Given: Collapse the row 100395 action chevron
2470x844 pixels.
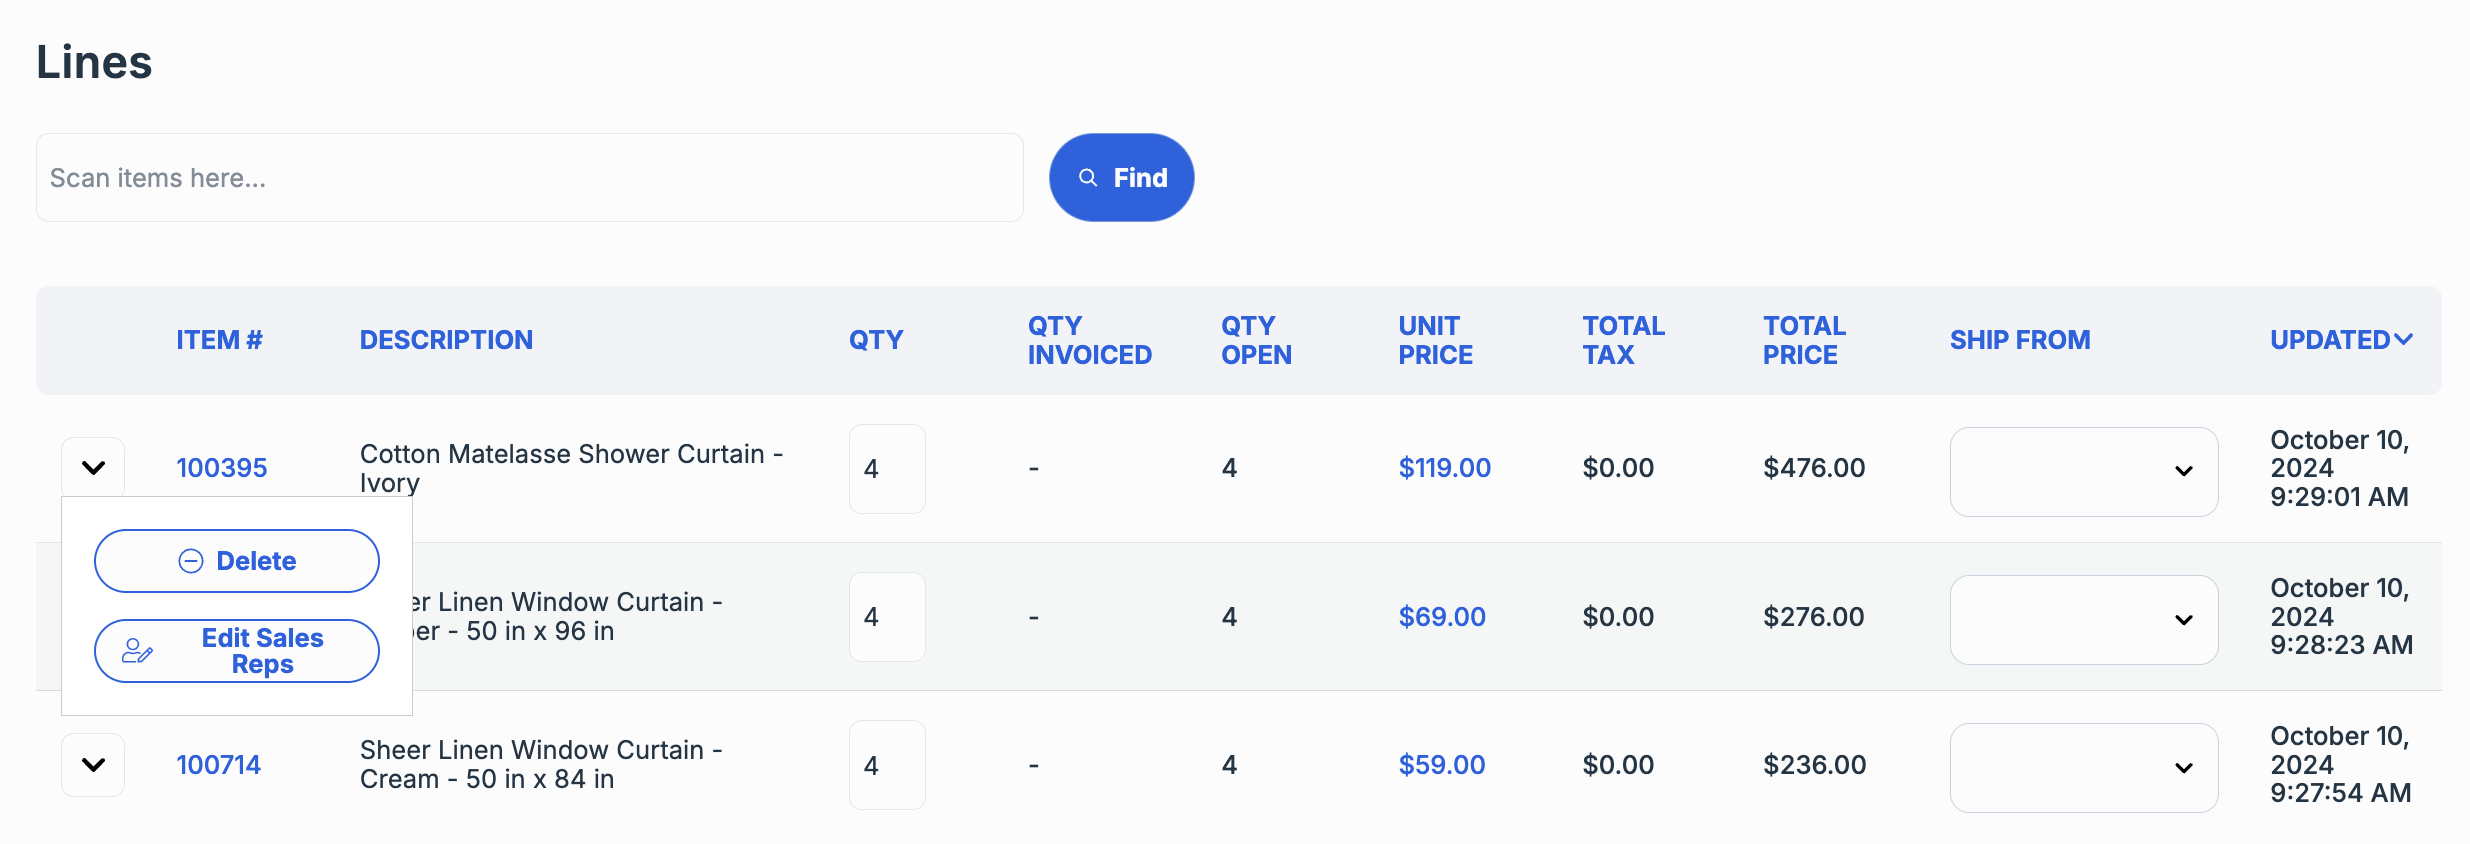Looking at the screenshot, I should (x=93, y=467).
